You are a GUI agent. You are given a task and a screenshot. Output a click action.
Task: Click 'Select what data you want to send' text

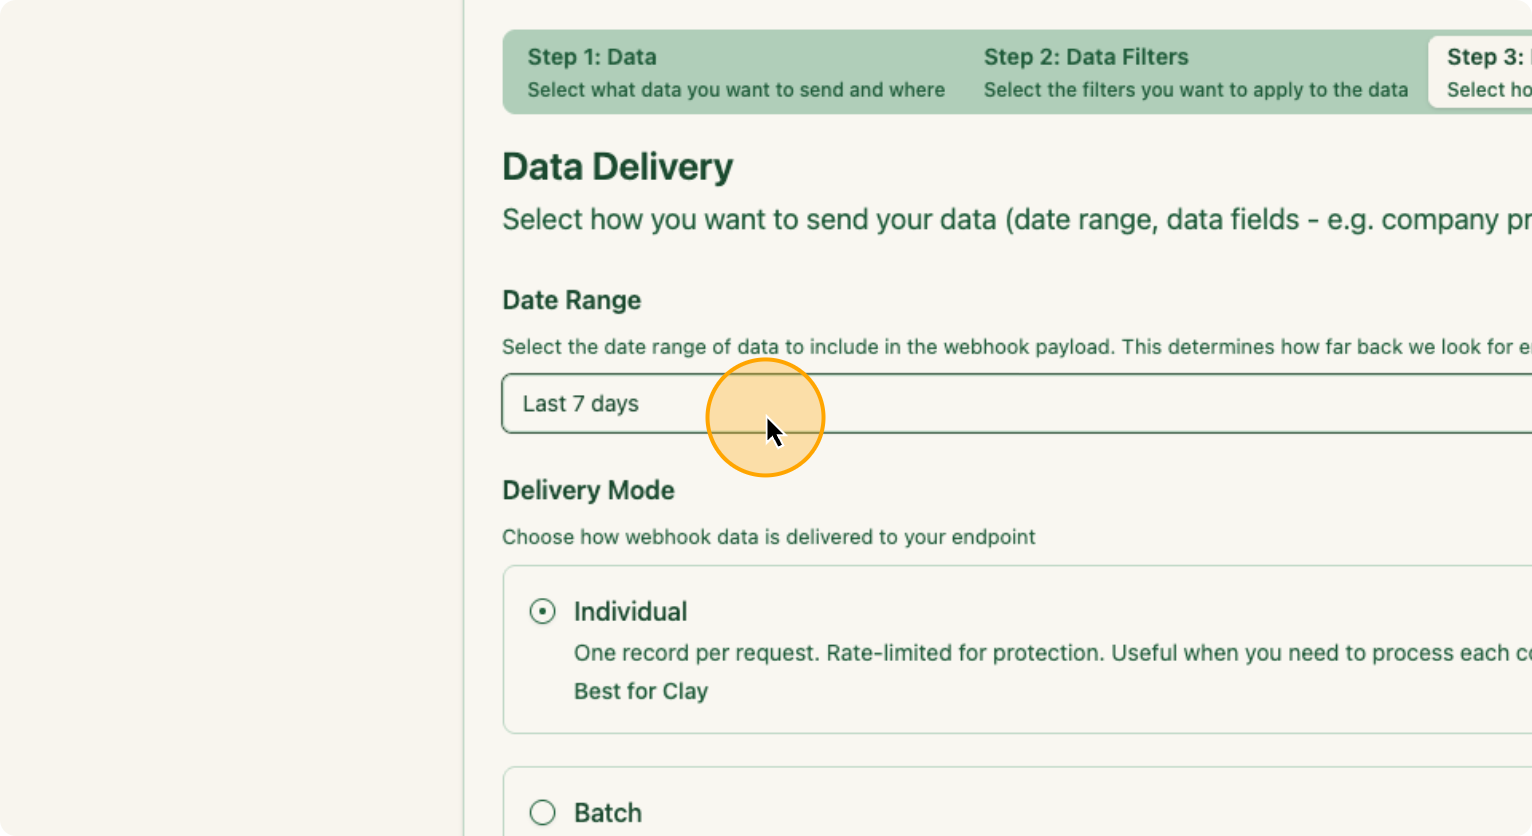tap(736, 90)
